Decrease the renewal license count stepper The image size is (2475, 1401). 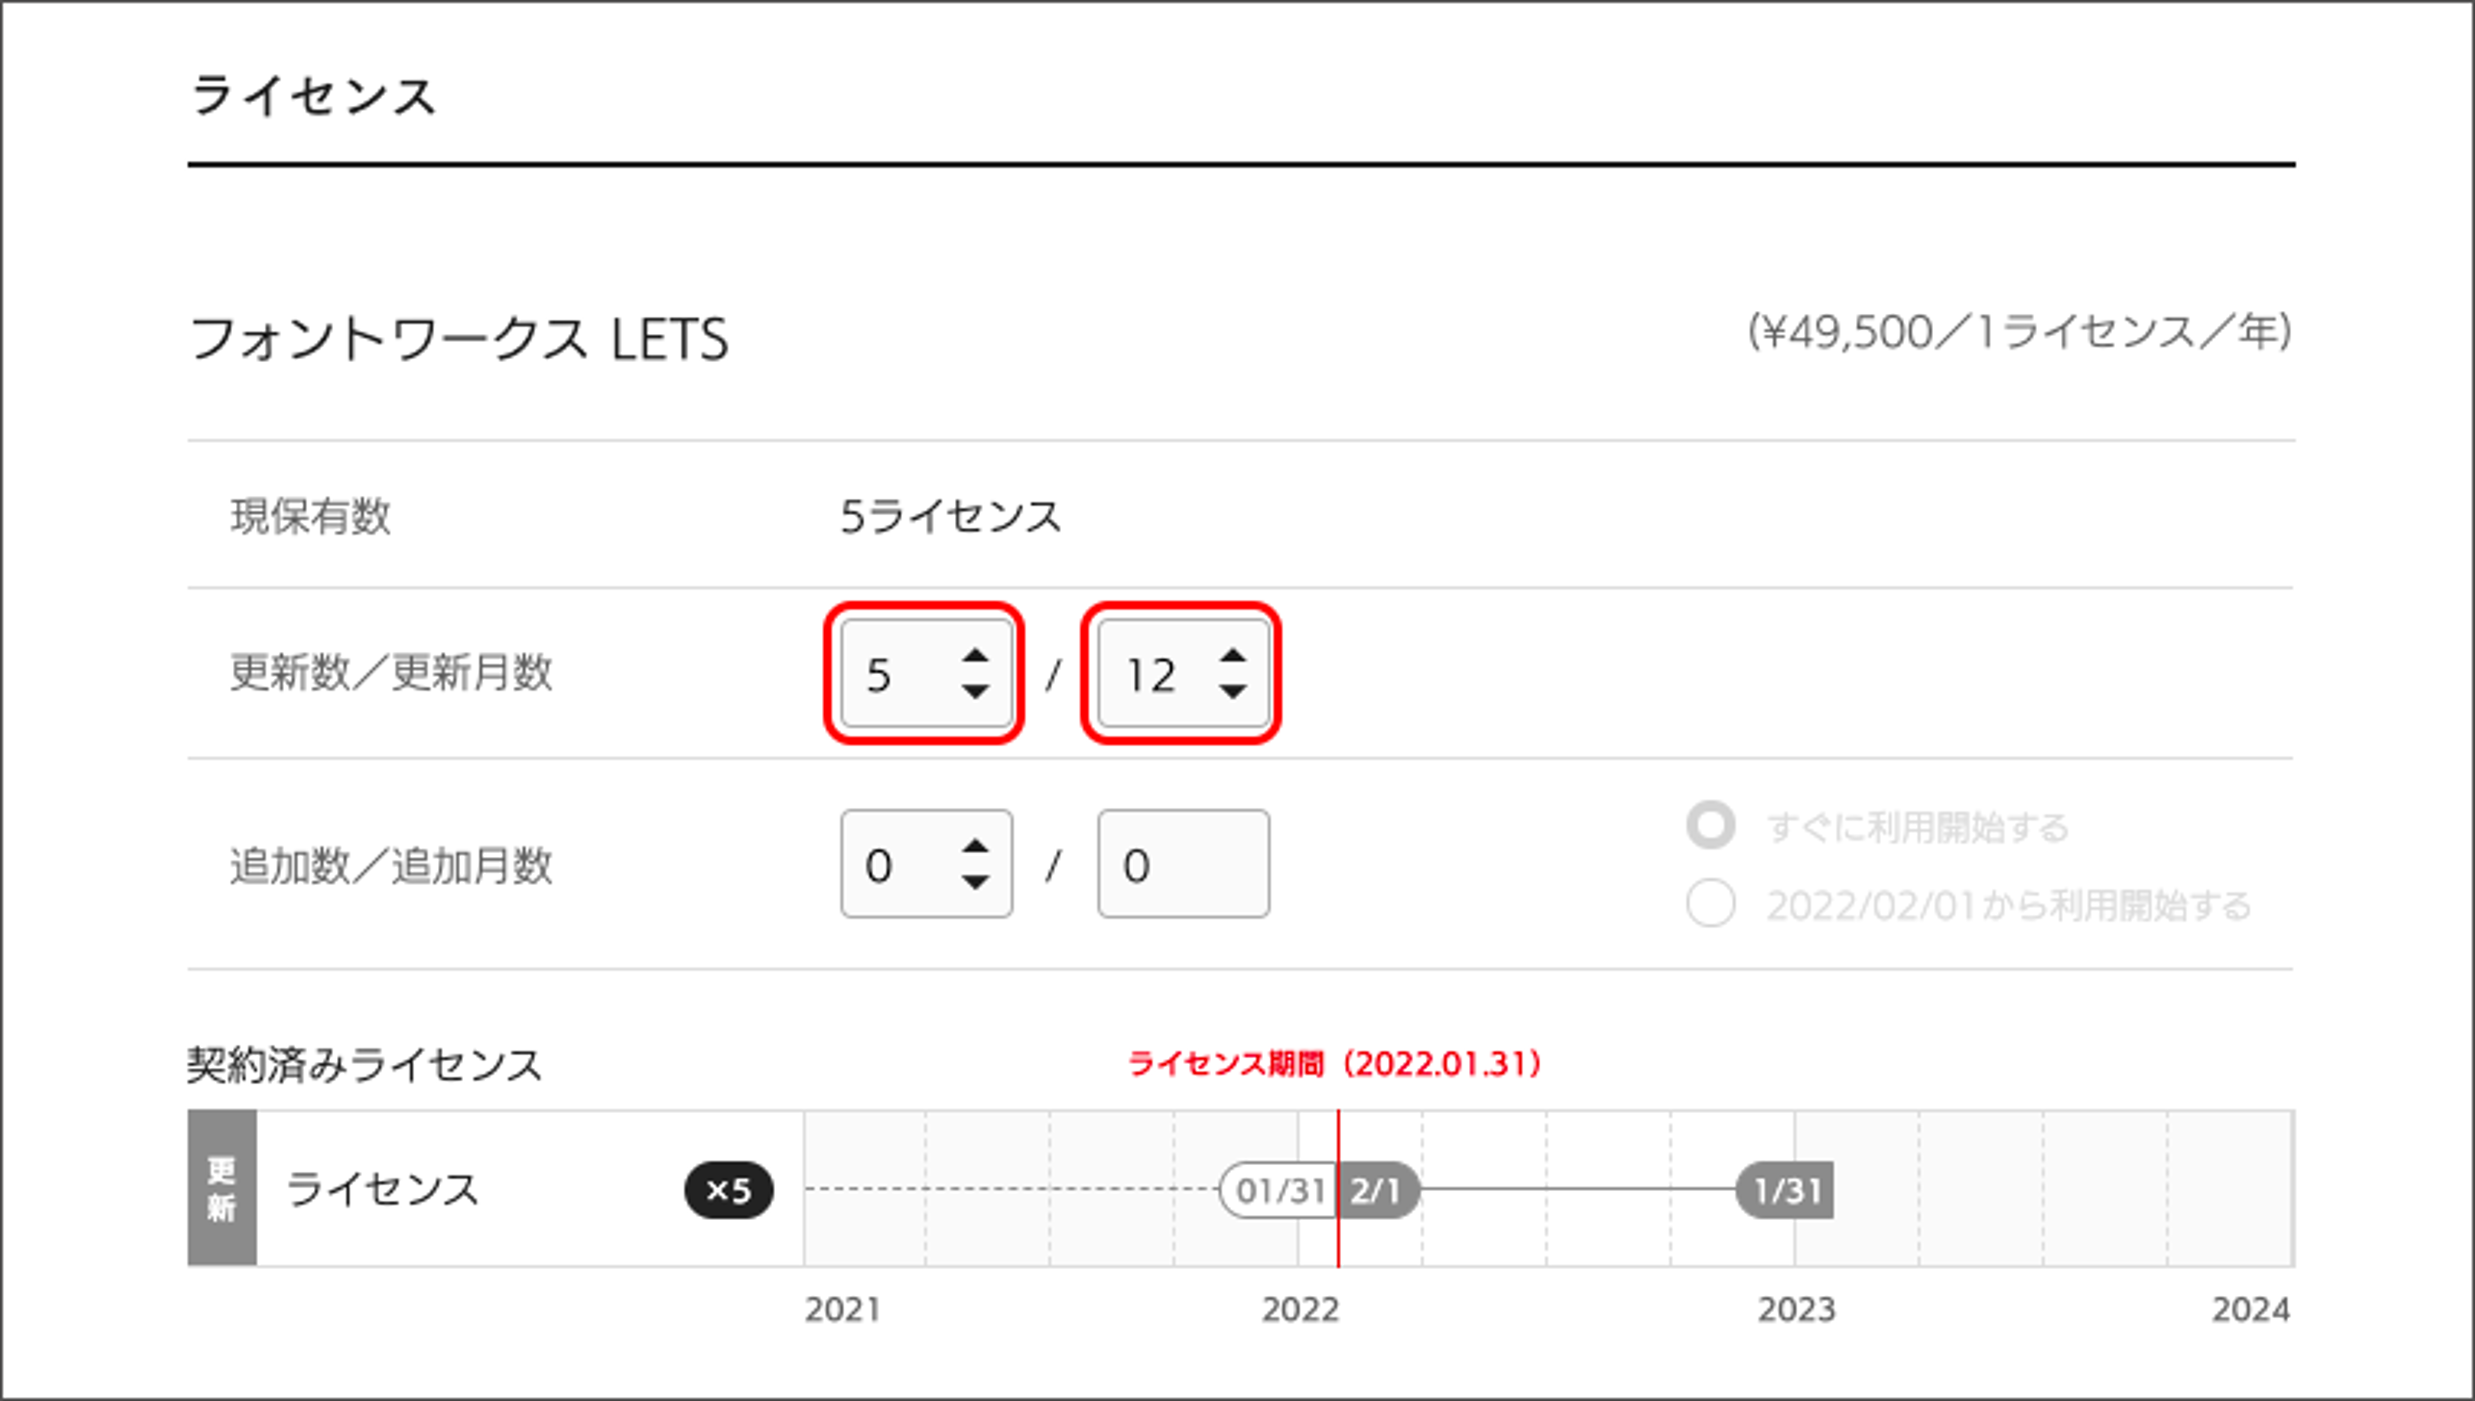[975, 691]
